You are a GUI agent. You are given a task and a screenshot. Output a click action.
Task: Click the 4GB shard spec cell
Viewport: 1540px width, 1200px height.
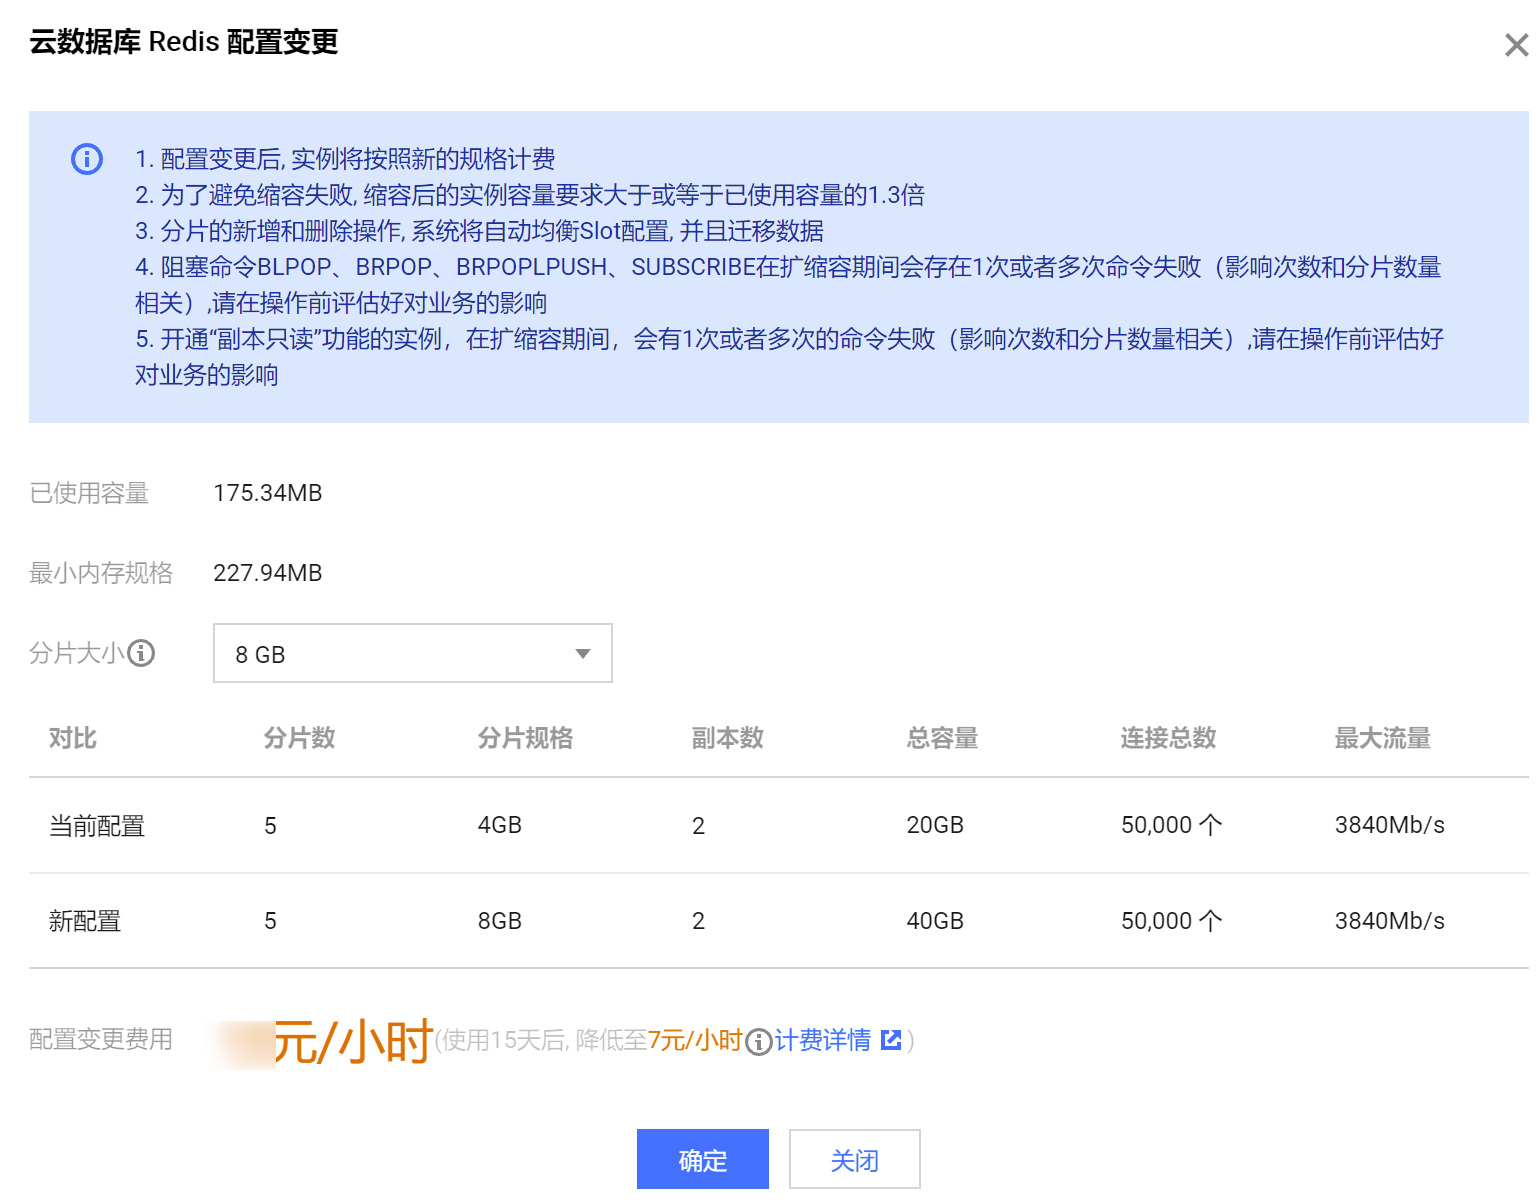pyautogui.click(x=500, y=825)
